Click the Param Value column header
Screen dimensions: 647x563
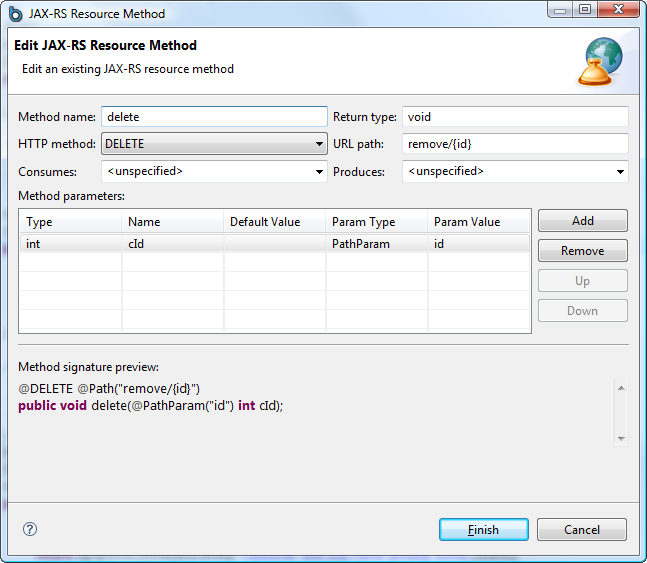(478, 222)
